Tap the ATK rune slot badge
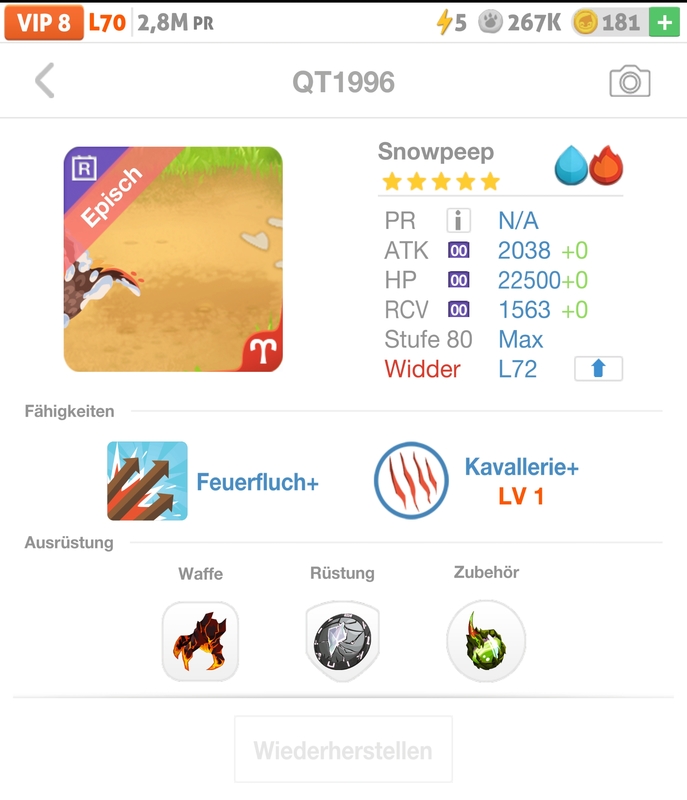 (x=459, y=250)
